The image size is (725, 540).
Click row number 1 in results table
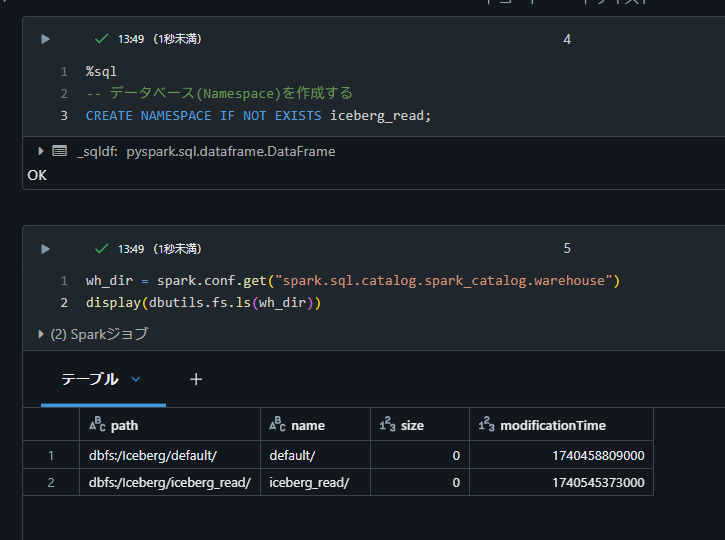(51, 455)
